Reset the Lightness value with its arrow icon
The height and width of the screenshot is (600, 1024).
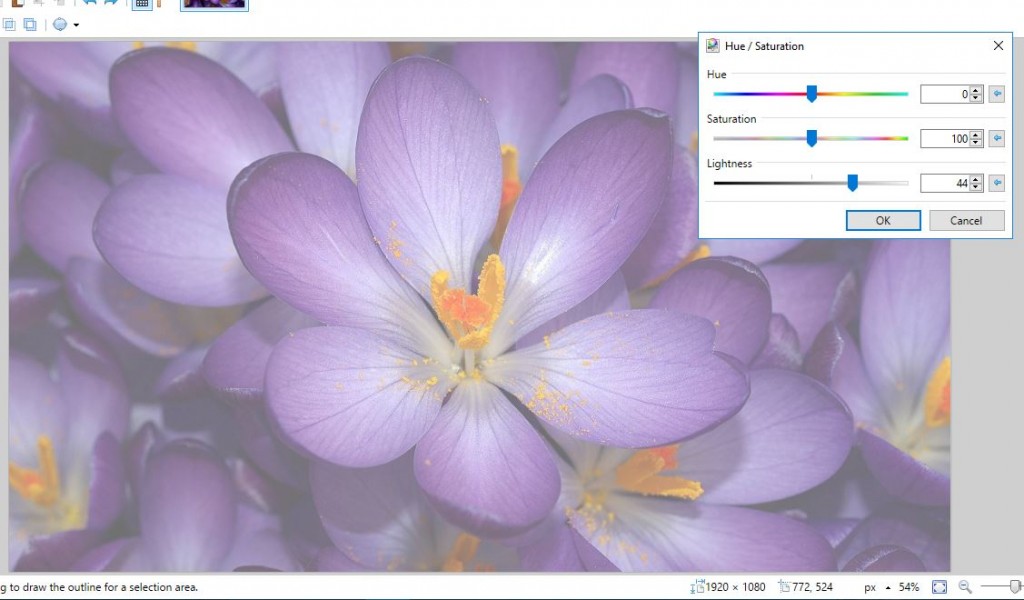(996, 183)
